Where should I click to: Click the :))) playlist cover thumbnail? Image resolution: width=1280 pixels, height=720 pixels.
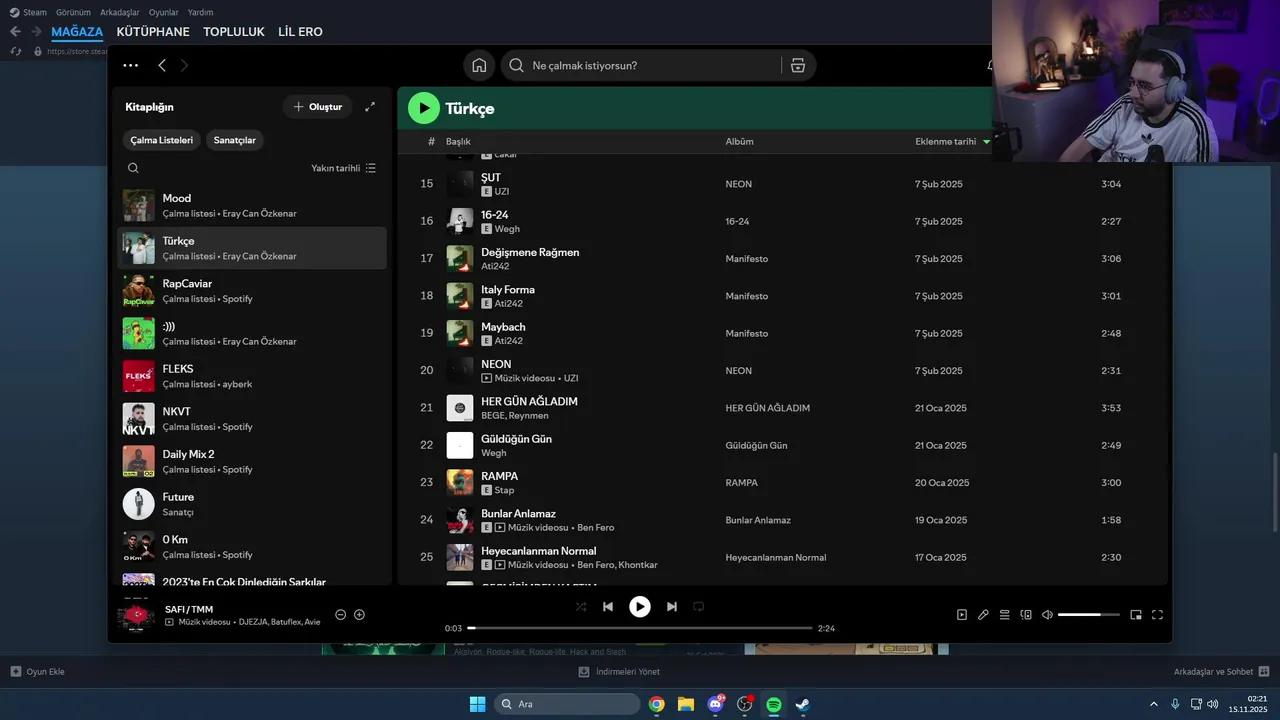point(139,333)
